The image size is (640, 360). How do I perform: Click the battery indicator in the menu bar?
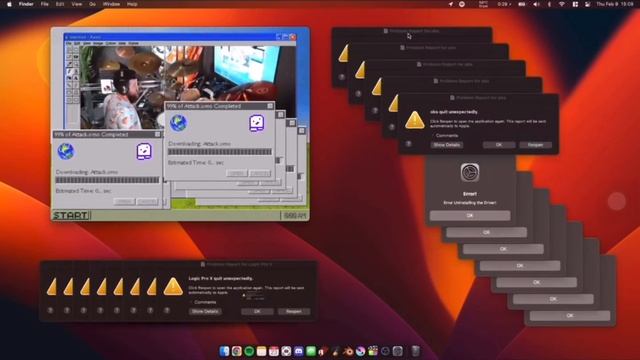click(522, 4)
